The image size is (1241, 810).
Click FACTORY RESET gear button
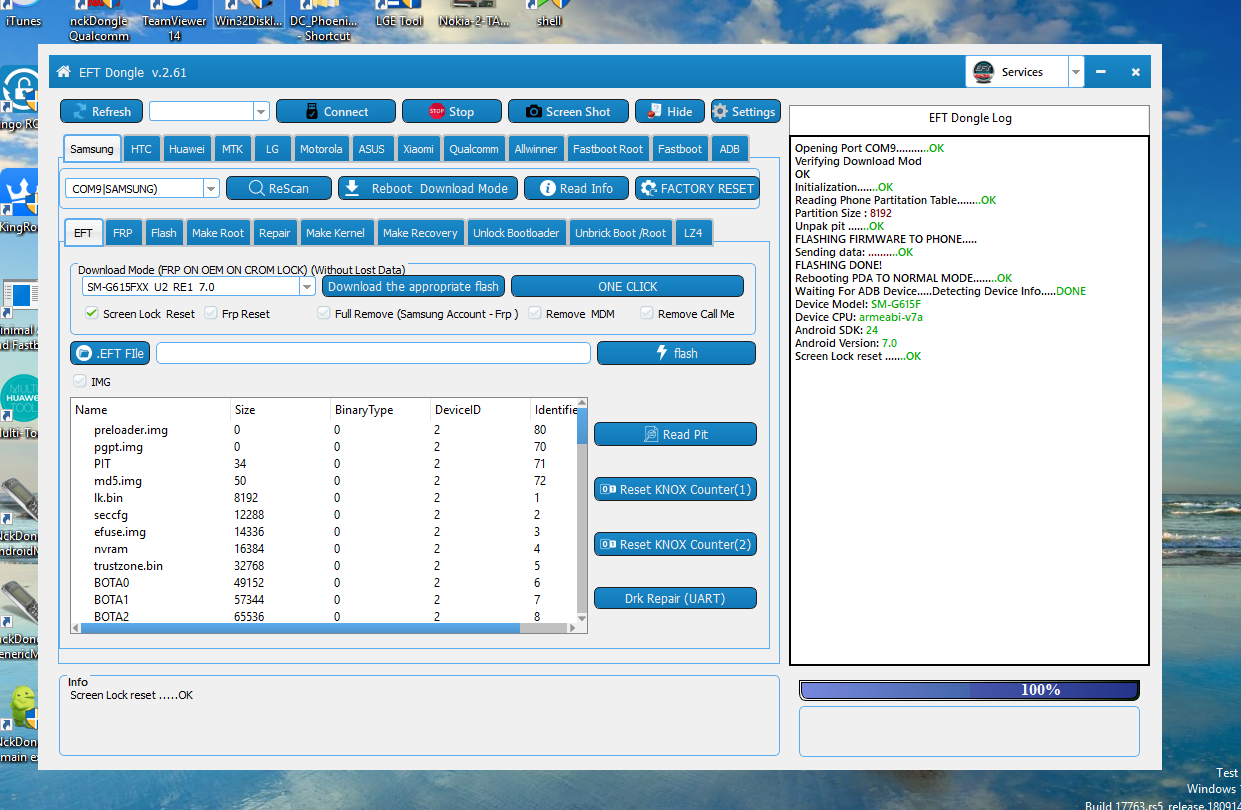click(x=697, y=188)
